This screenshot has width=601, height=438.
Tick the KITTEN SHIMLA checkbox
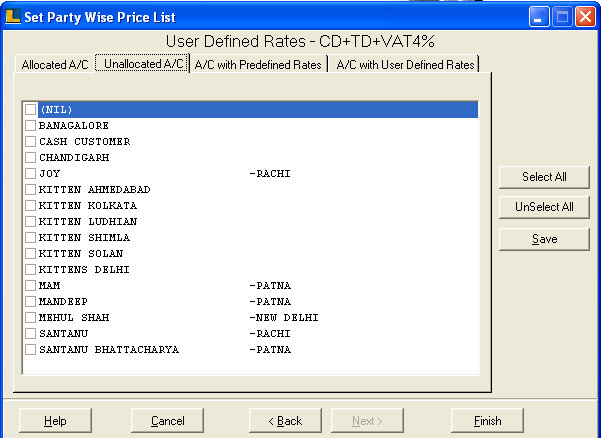[30, 238]
